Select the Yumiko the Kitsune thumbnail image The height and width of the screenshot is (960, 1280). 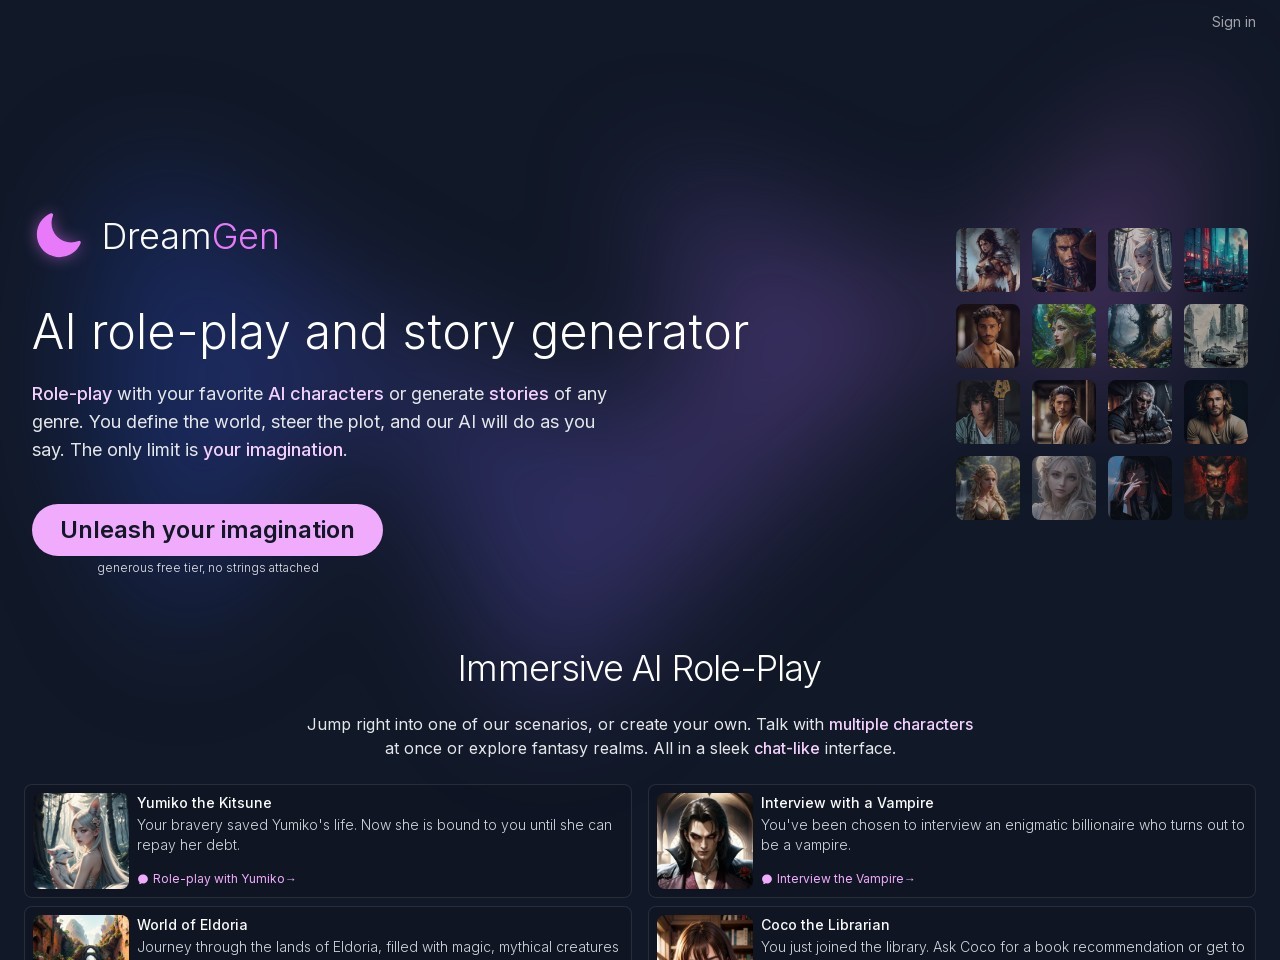pyautogui.click(x=81, y=841)
